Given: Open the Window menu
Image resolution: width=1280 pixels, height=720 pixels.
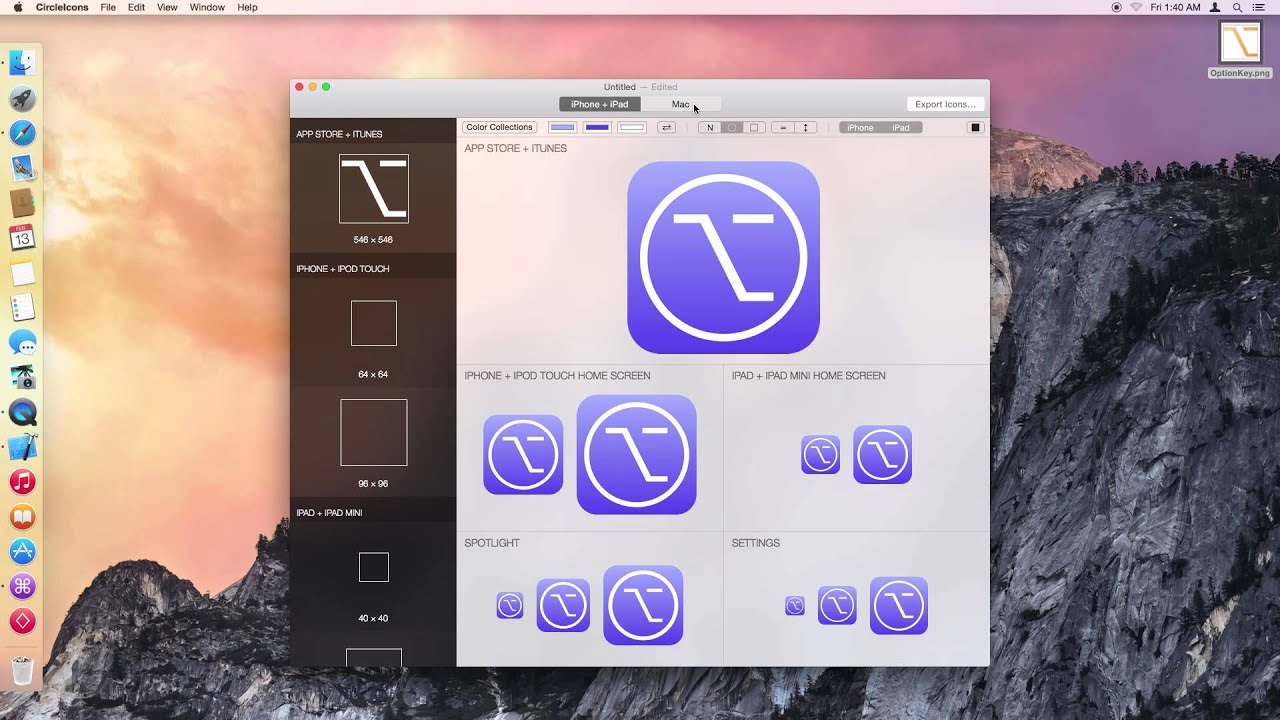Looking at the screenshot, I should coord(207,7).
